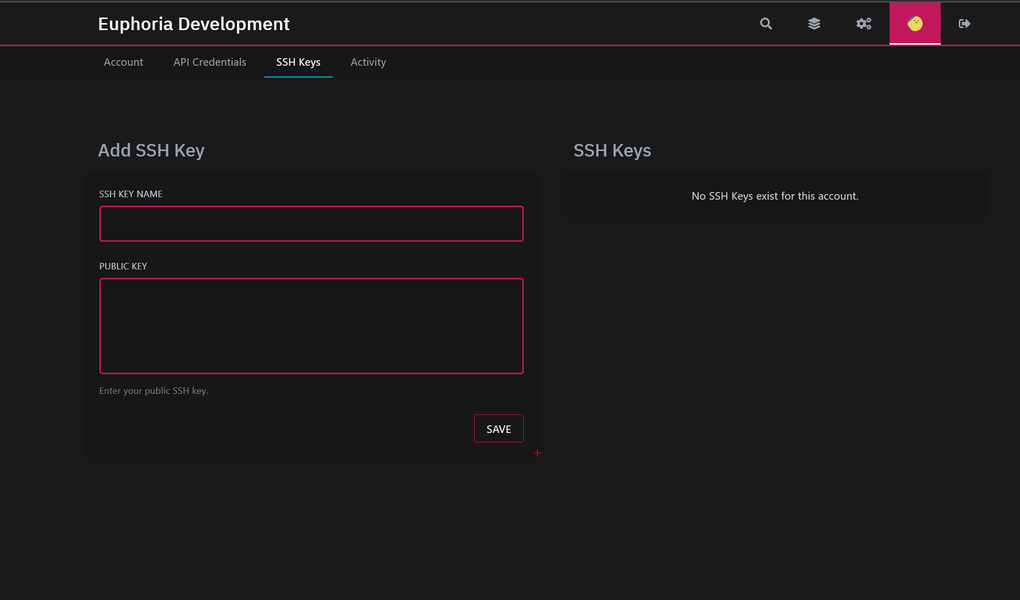This screenshot has height=600, width=1020.
Task: Click the sign out arrow icon
Action: click(964, 24)
